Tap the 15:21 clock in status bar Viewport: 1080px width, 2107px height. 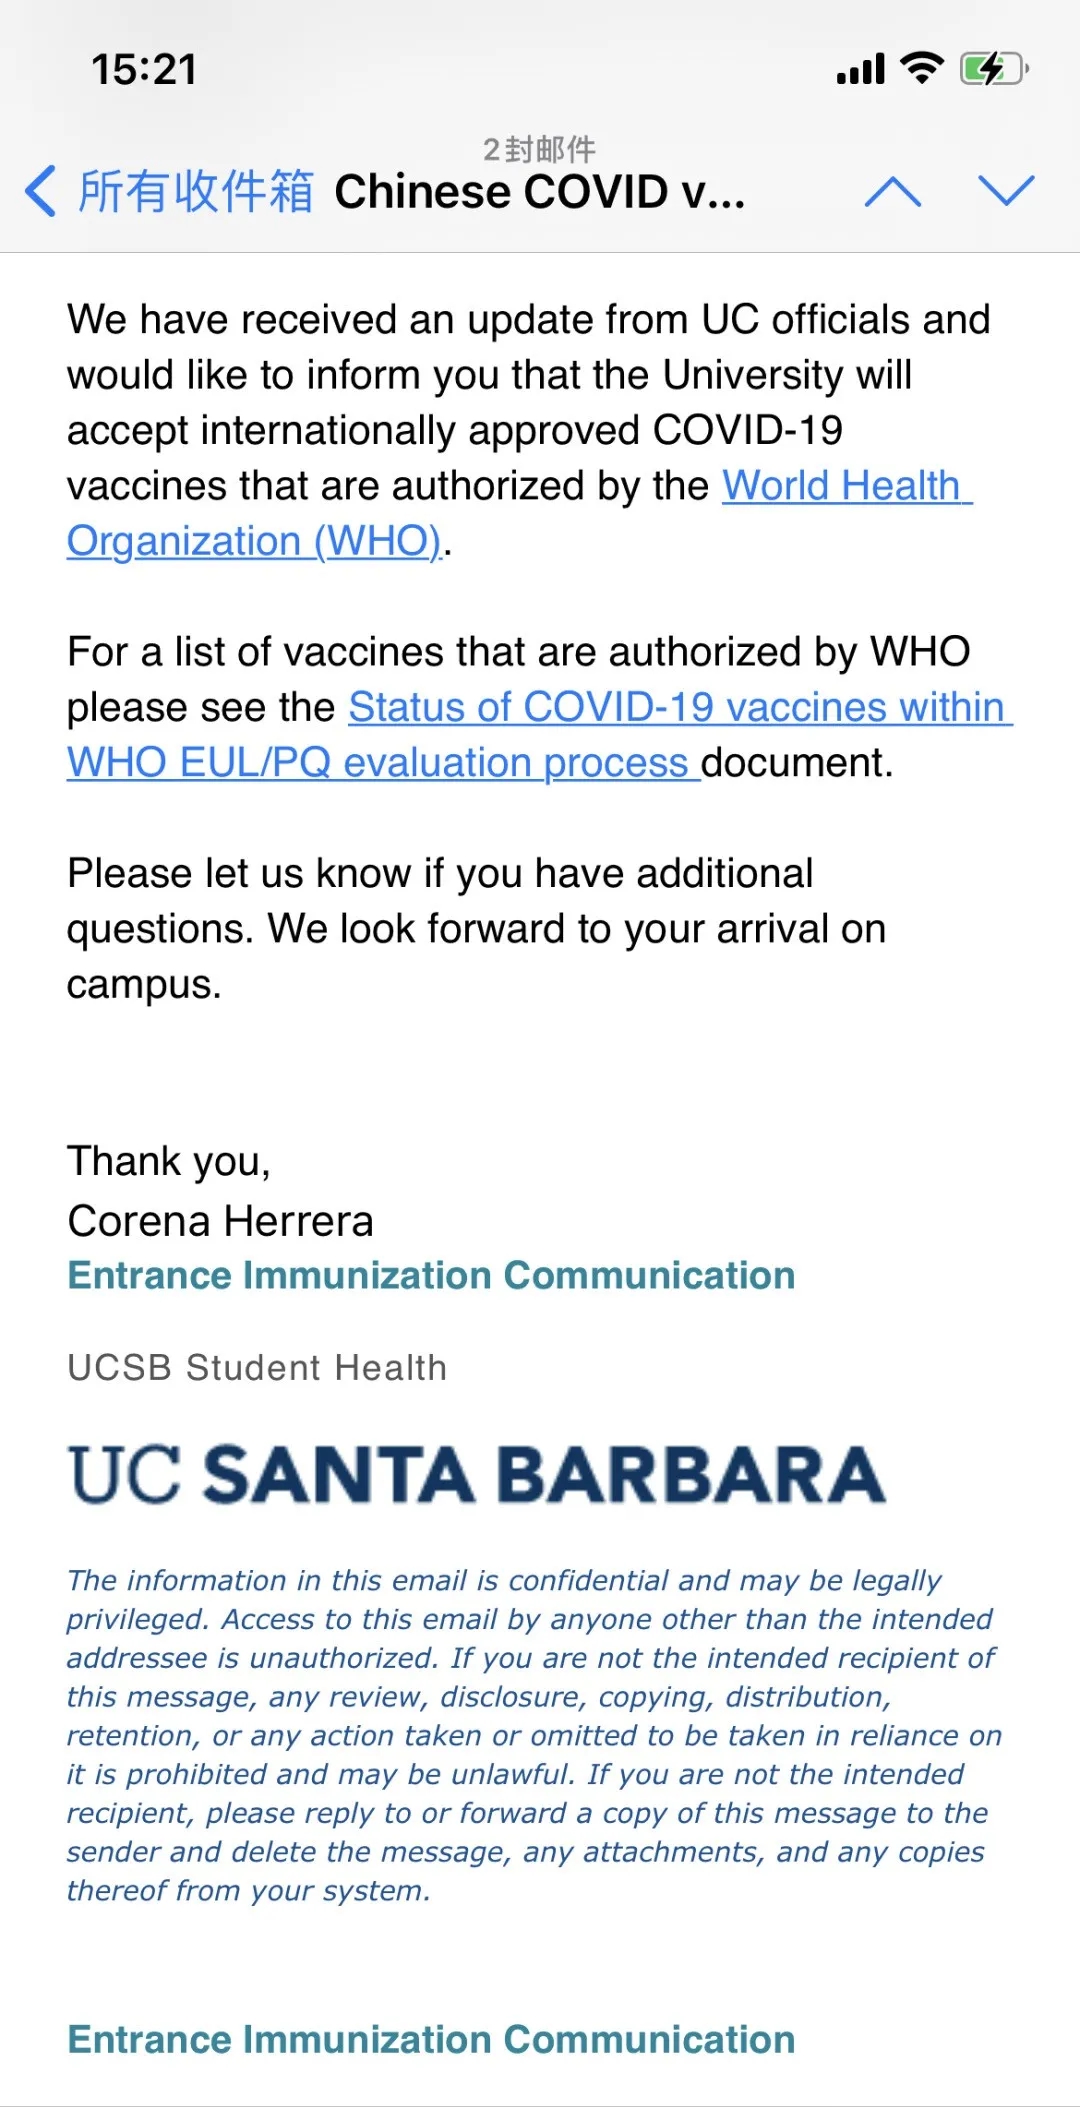point(144,69)
